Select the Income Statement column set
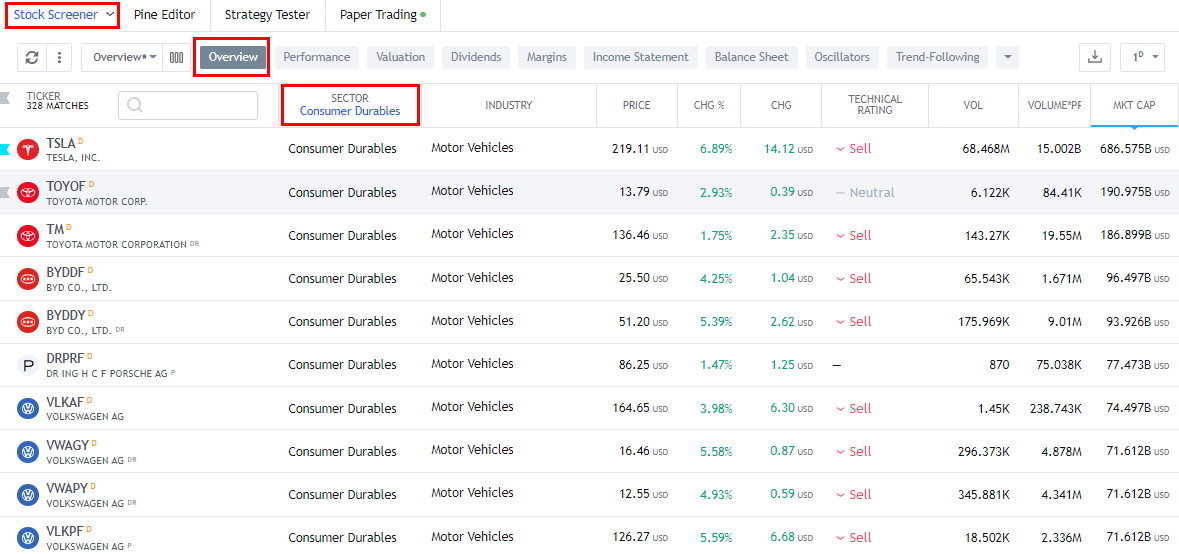This screenshot has width=1179, height=554. [x=641, y=57]
